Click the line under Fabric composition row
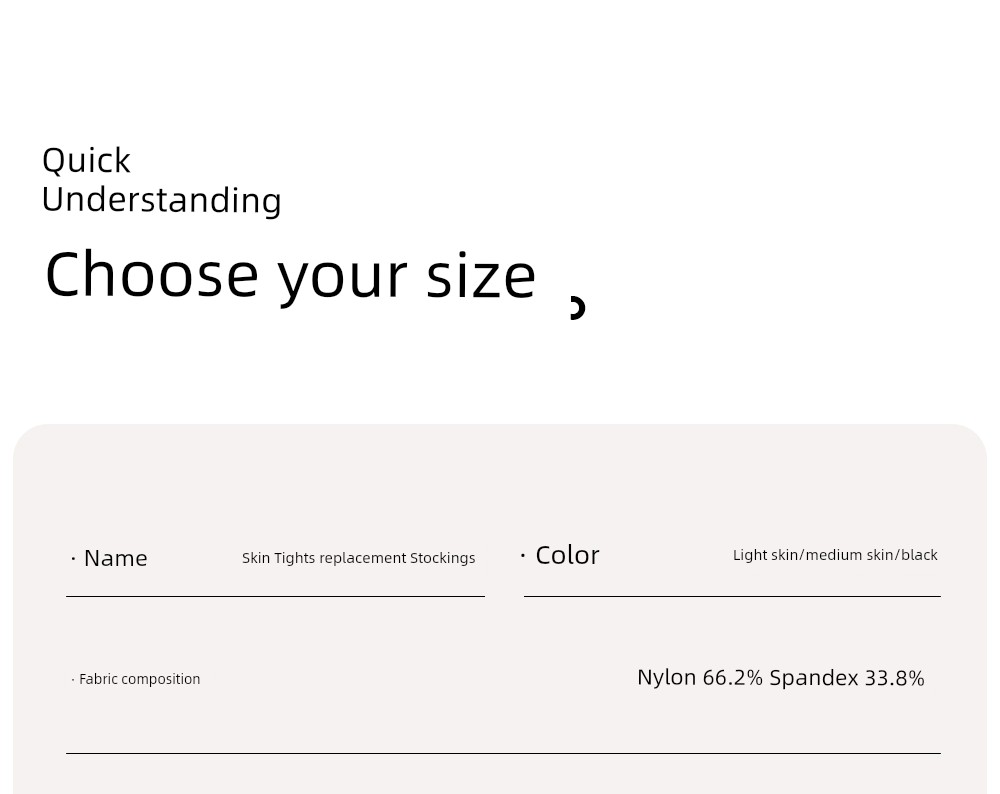Image resolution: width=1000 pixels, height=794 pixels. [x=503, y=753]
